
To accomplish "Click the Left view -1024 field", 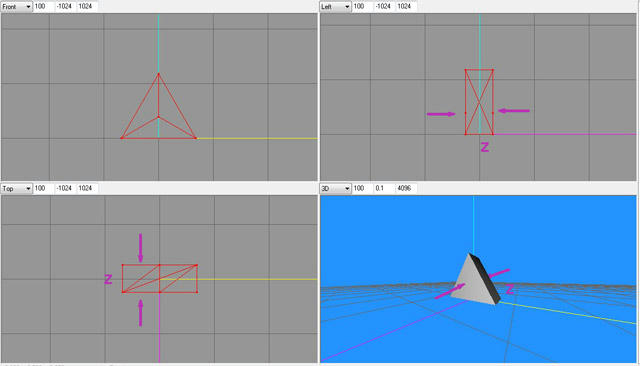I will (384, 7).
